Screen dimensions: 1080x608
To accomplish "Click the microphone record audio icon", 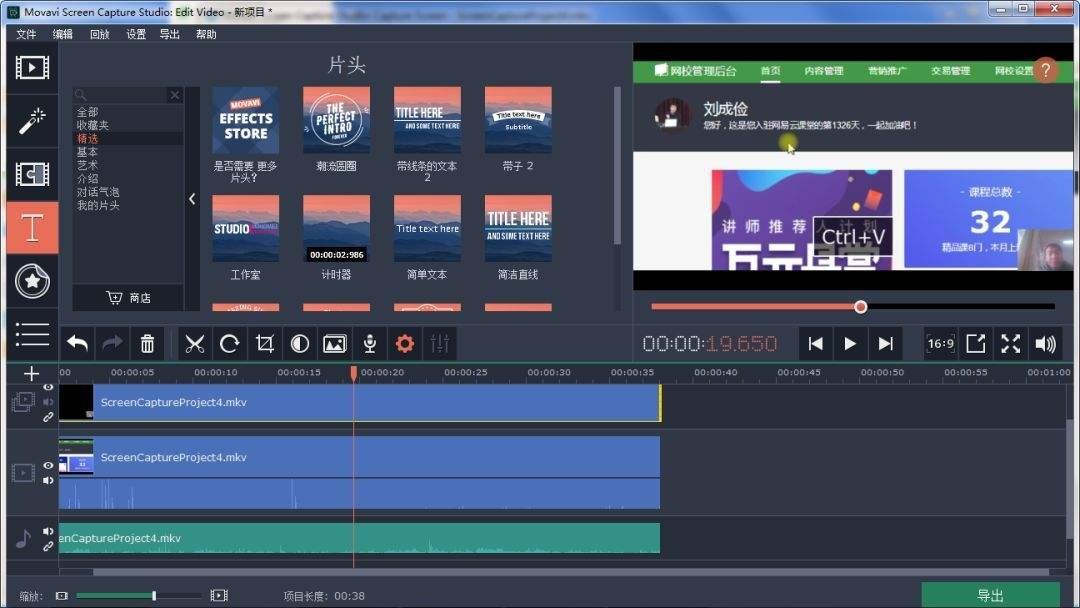I will tap(370, 344).
